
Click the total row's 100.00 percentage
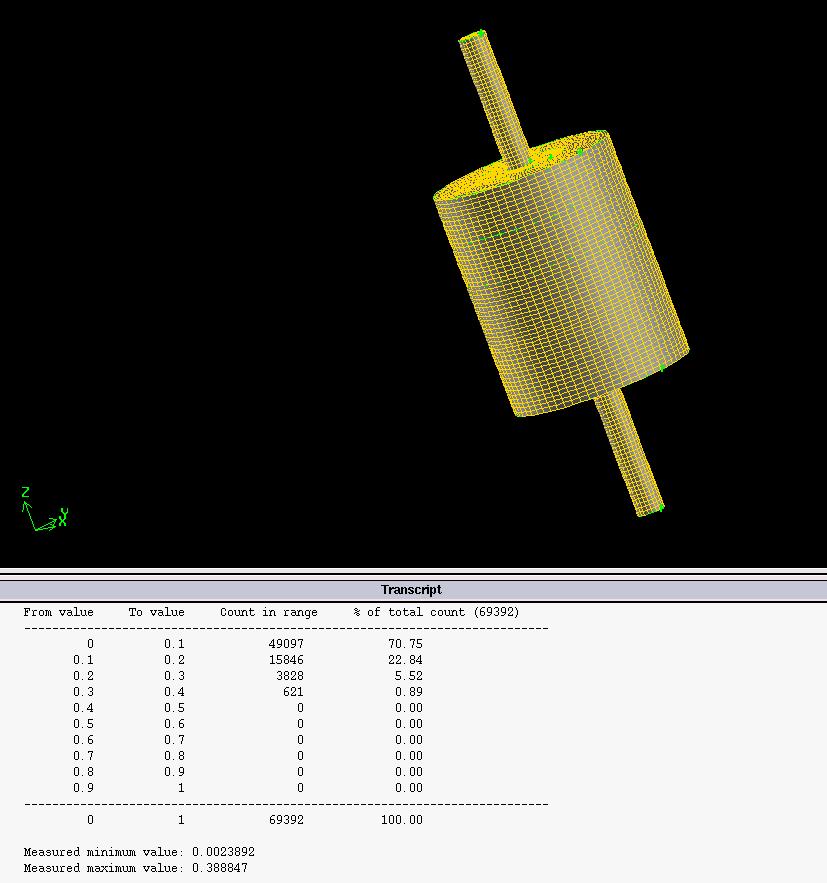tap(404, 820)
